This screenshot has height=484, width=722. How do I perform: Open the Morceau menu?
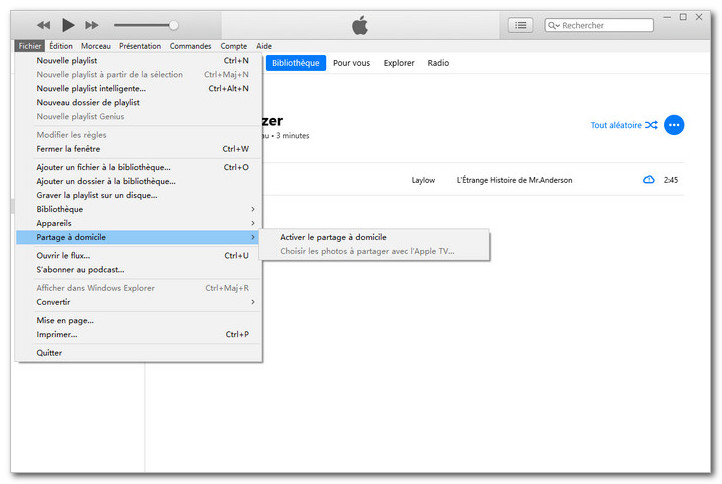(96, 46)
